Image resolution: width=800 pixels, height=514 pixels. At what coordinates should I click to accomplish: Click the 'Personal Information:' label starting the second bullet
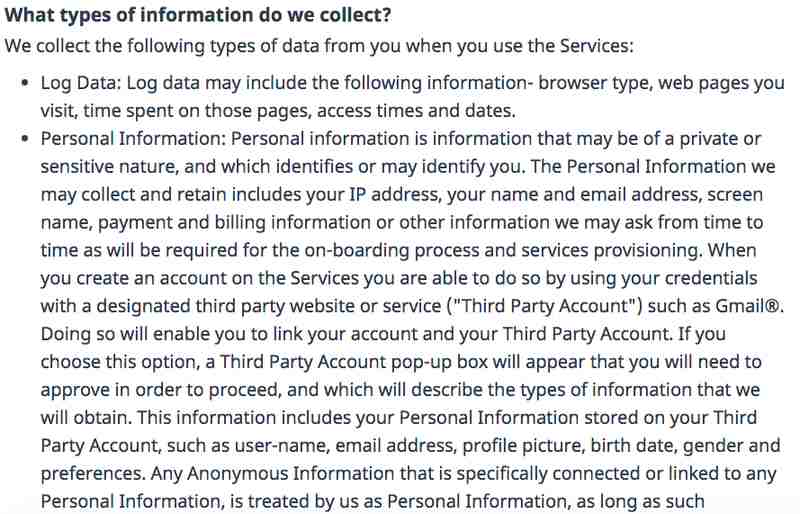[133, 139]
